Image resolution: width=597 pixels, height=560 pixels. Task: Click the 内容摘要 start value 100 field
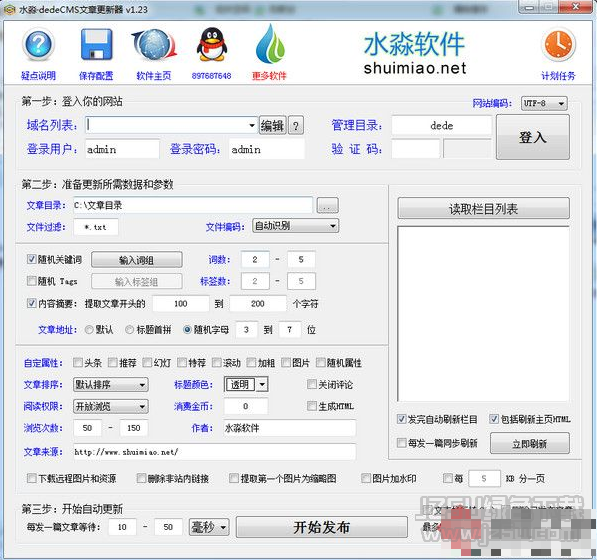[x=181, y=304]
